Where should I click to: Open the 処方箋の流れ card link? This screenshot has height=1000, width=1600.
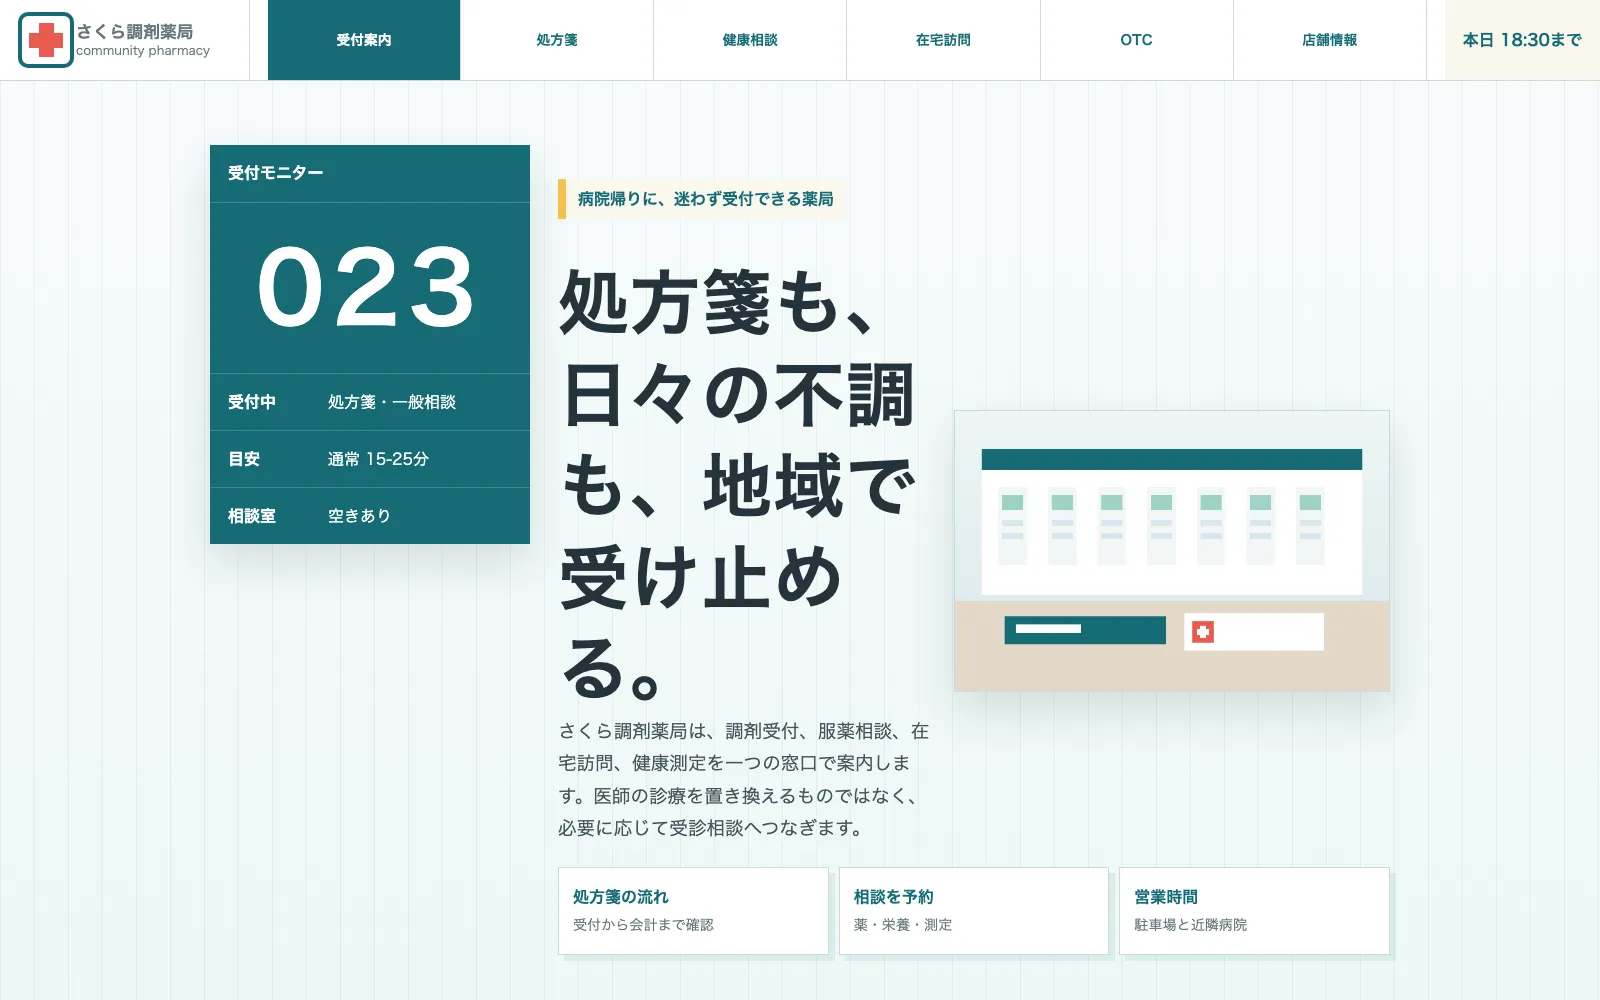tap(693, 911)
